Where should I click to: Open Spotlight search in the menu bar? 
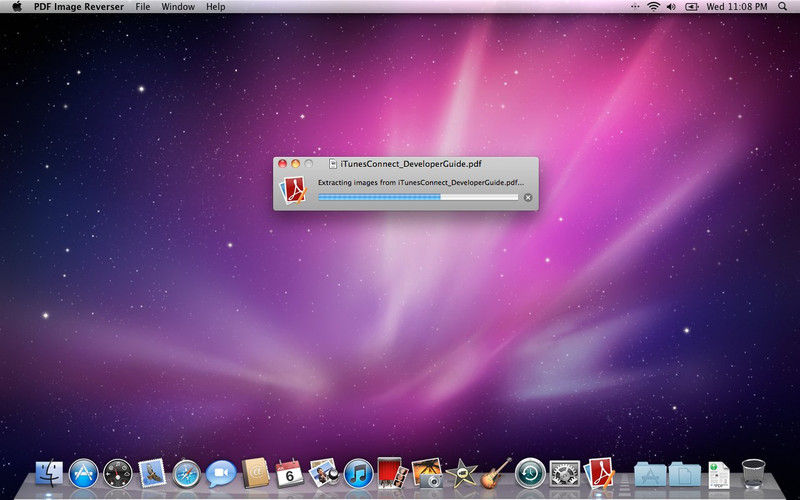[783, 7]
